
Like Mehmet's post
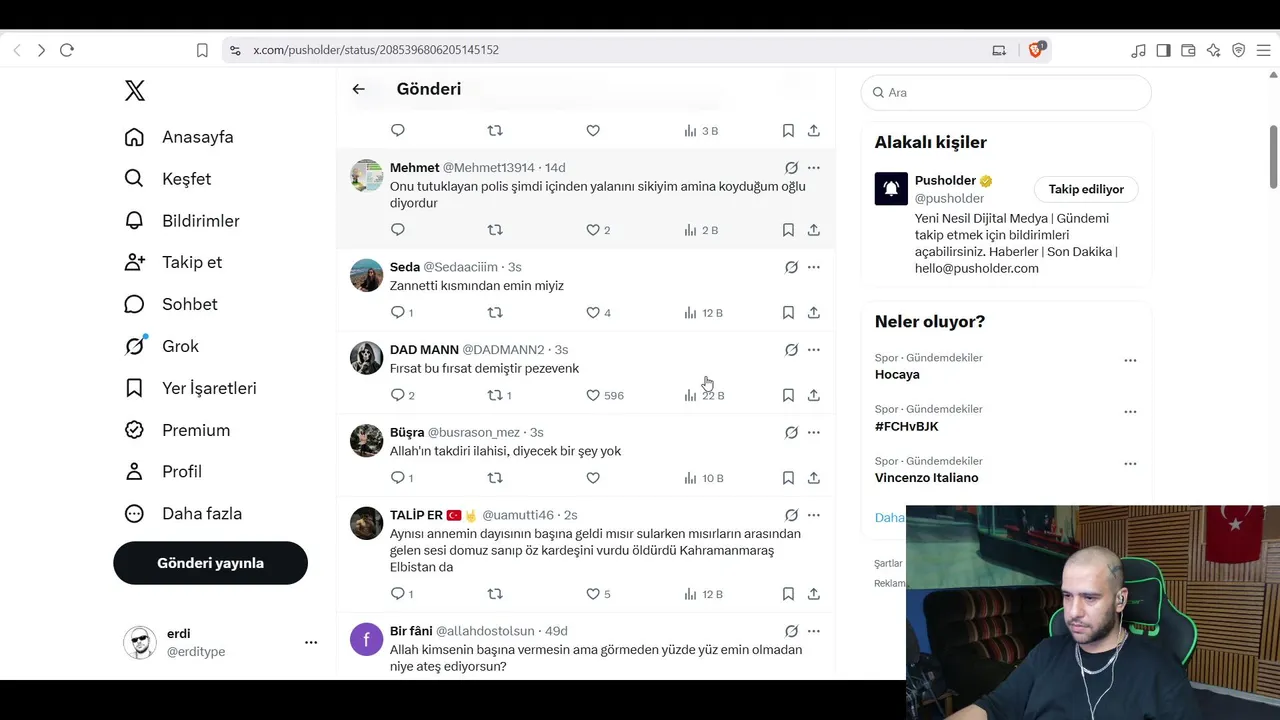point(593,230)
